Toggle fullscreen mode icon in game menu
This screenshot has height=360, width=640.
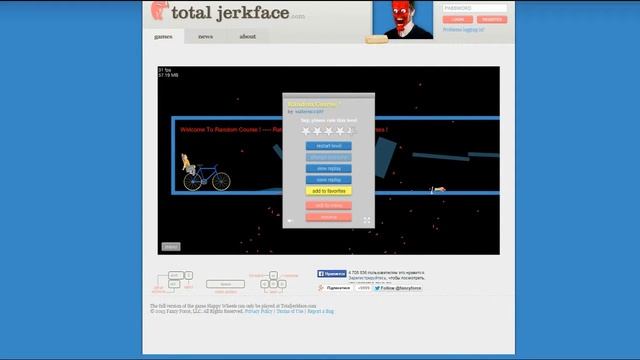click(x=367, y=220)
